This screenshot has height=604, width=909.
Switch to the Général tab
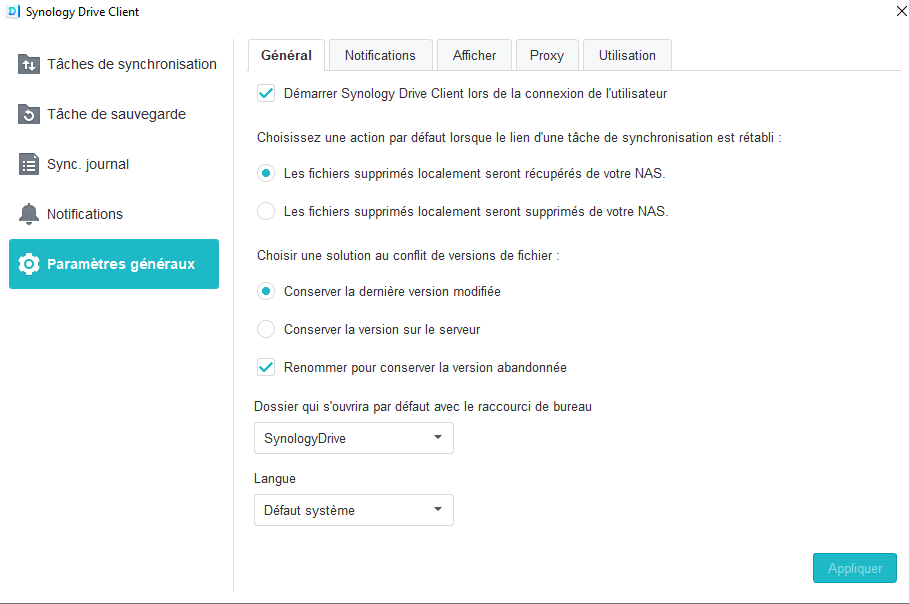coord(286,56)
